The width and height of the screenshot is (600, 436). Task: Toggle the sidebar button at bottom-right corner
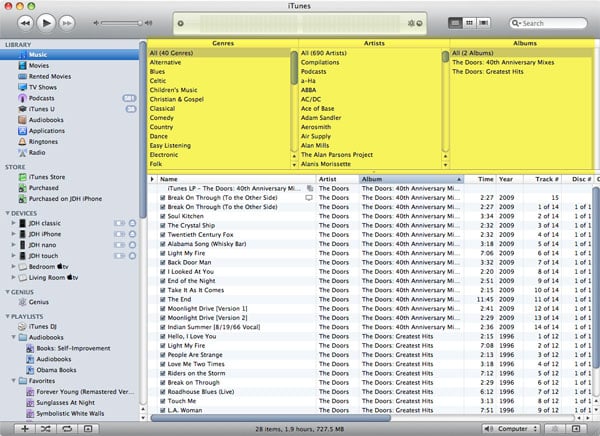[x=576, y=429]
